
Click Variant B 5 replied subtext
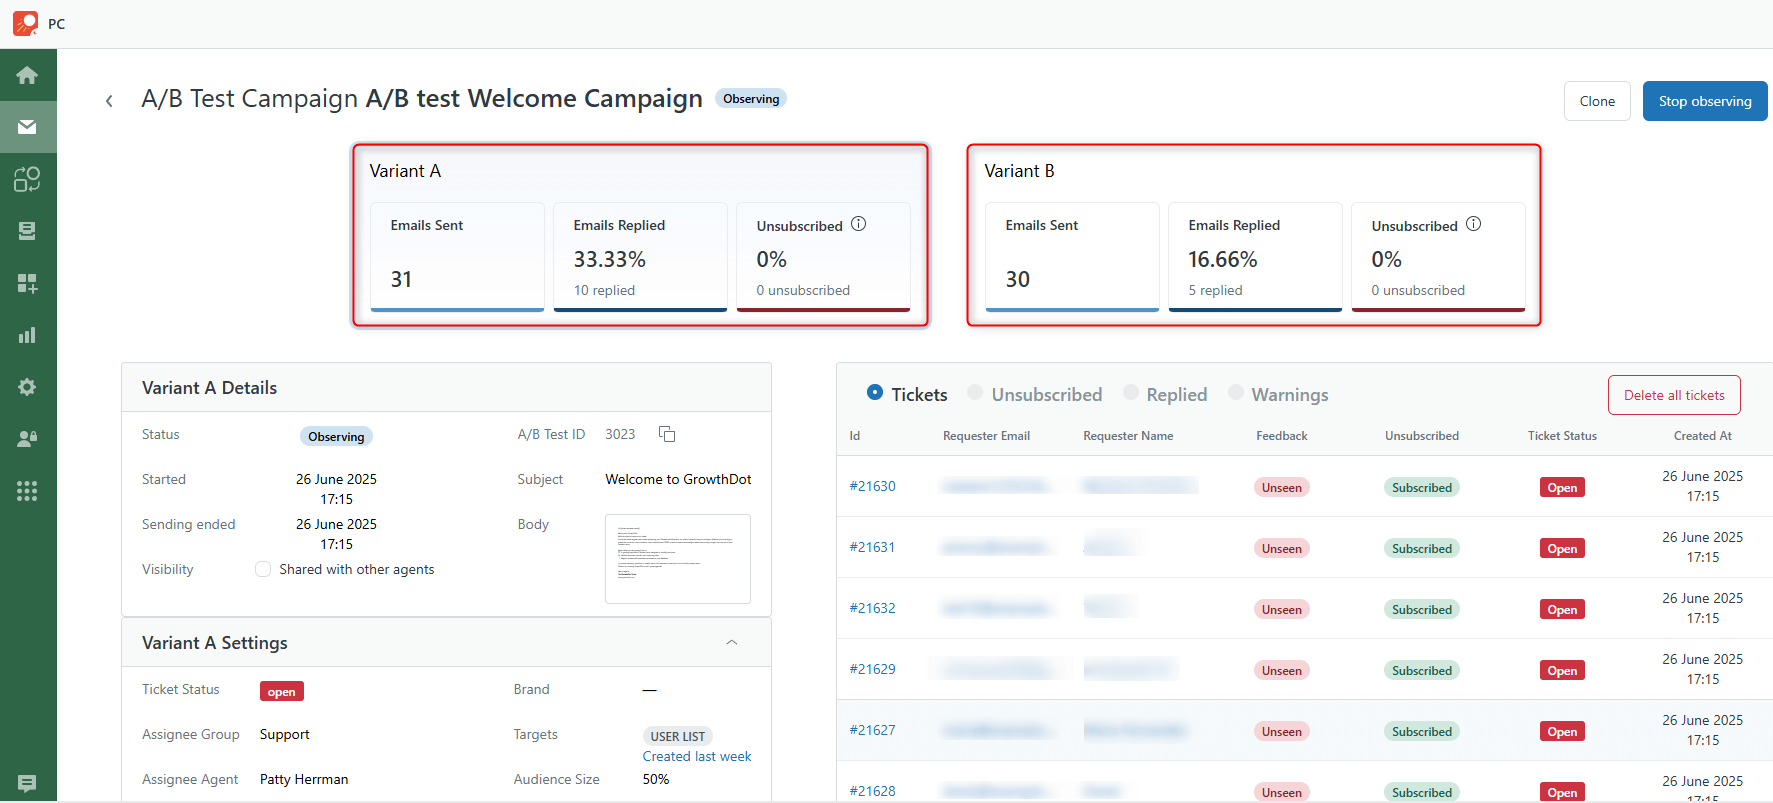(1215, 290)
